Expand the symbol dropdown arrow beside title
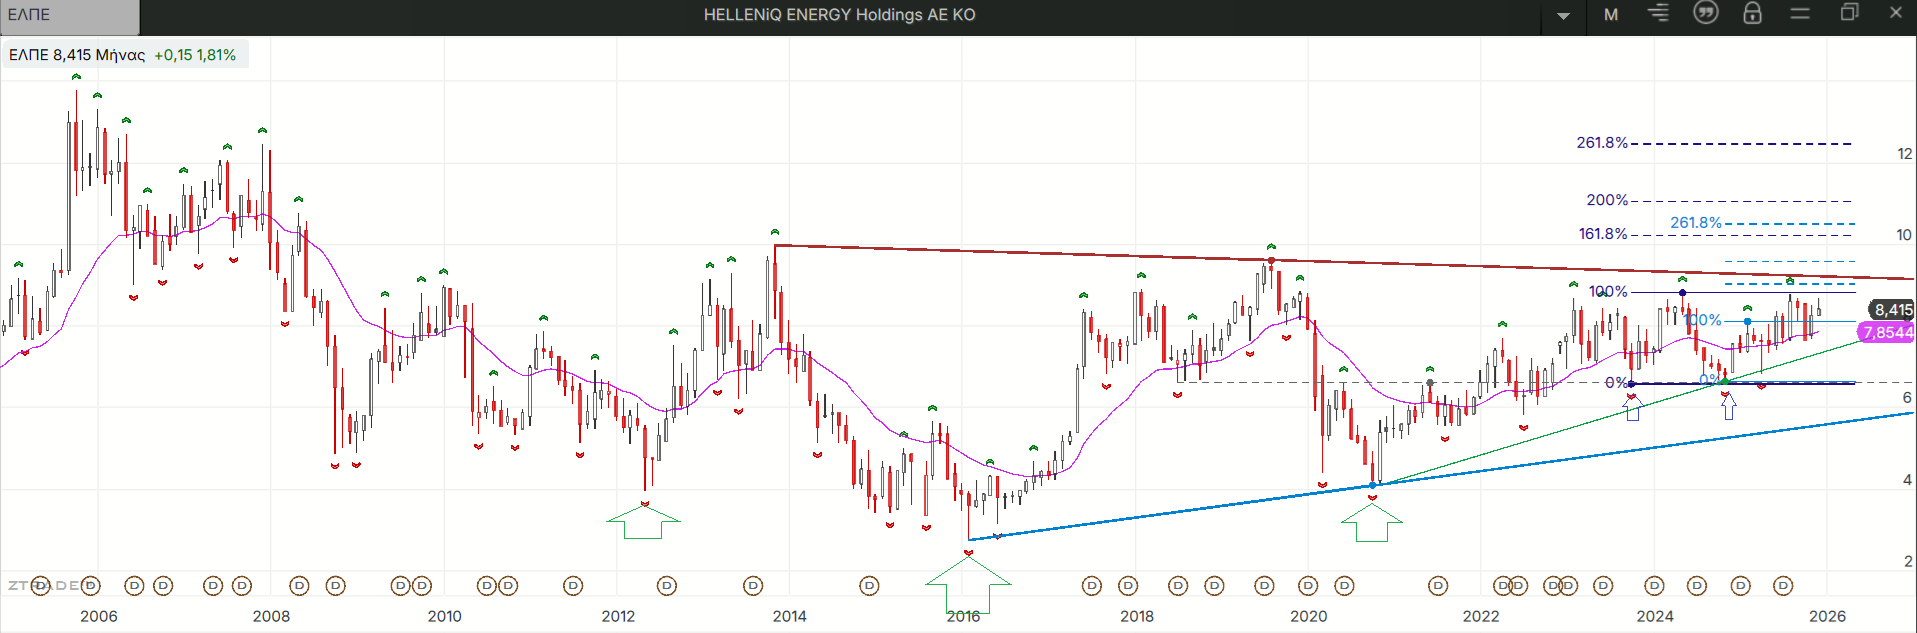 point(1563,15)
